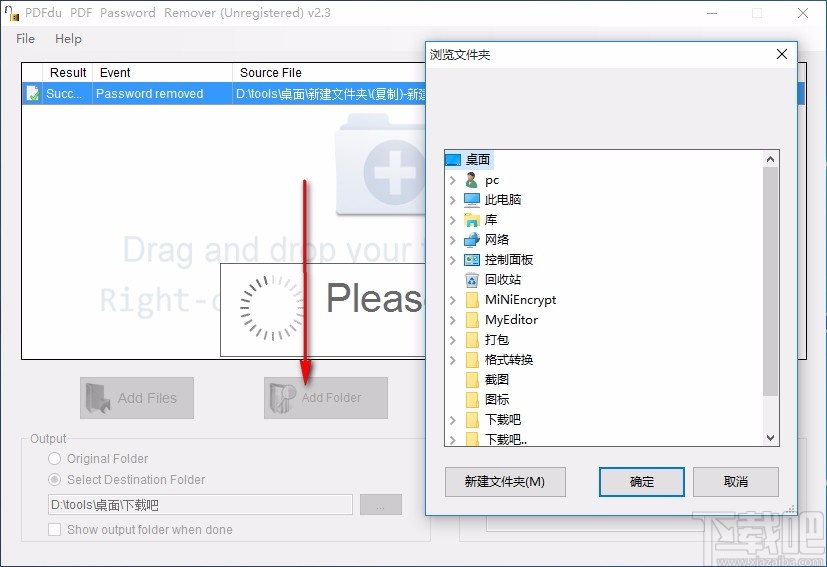
Task: Close the 浏览文件夹 dialog
Action: [x=782, y=54]
